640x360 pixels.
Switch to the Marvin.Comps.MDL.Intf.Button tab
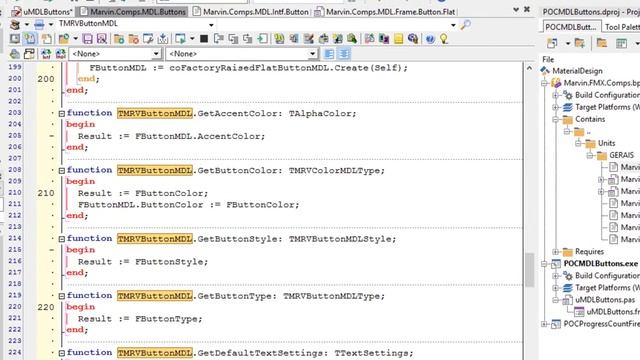251,12
